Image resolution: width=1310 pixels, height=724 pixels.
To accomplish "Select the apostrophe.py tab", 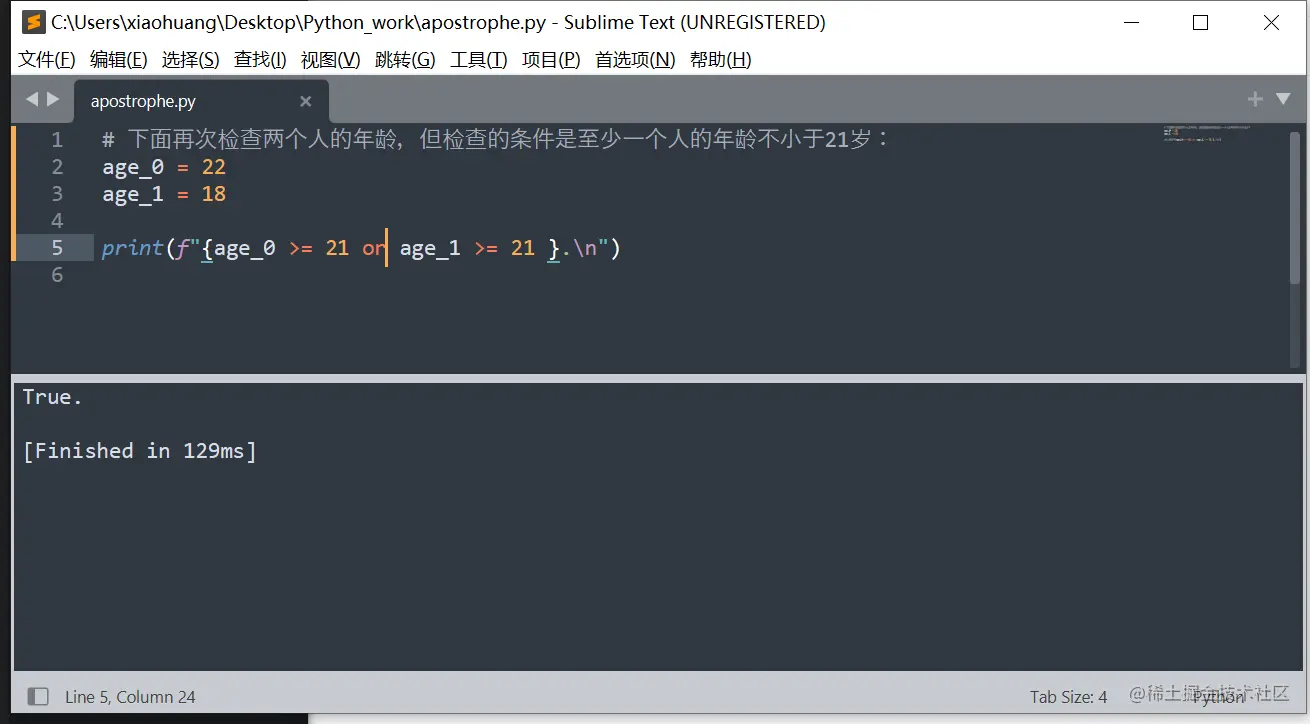I will [202, 102].
